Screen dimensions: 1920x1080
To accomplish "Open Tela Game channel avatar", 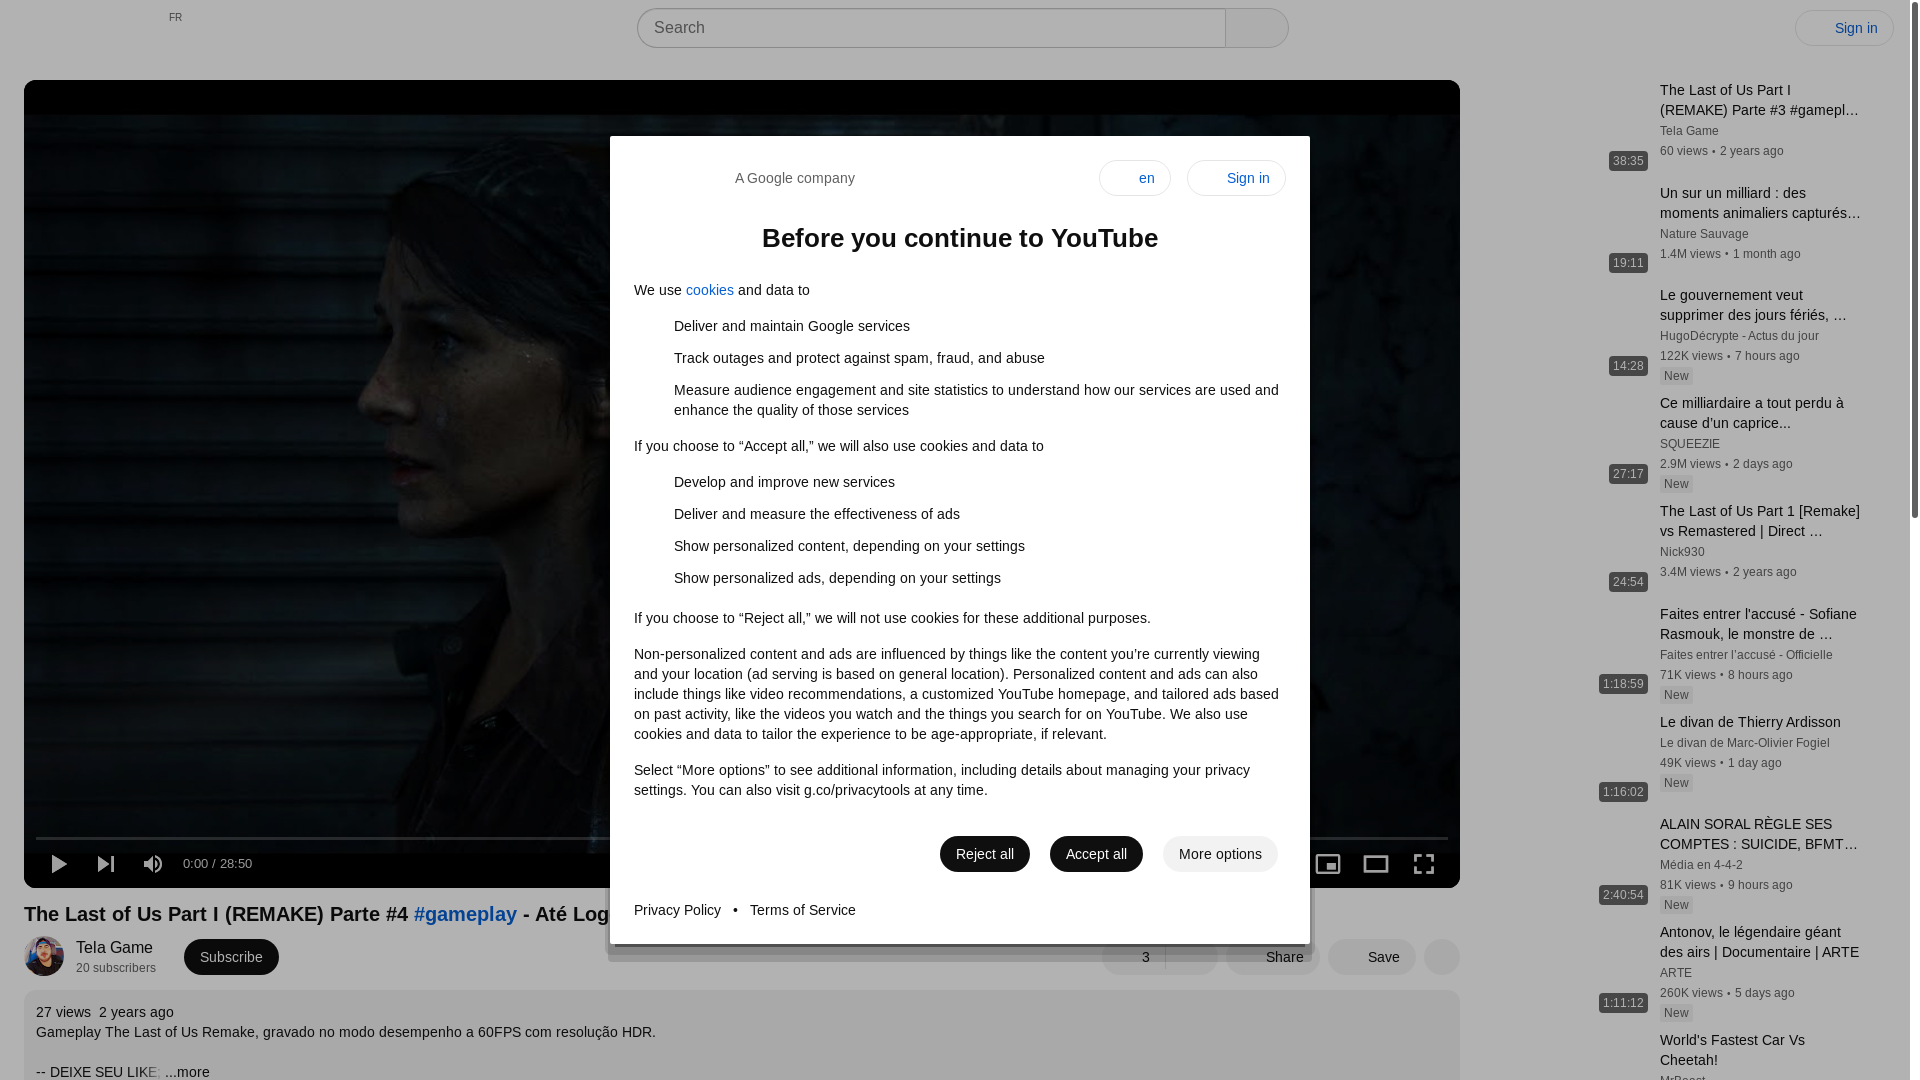I will (44, 956).
